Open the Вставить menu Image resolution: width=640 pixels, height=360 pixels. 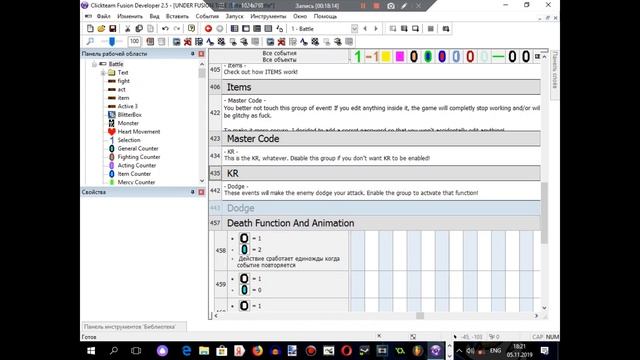177,16
